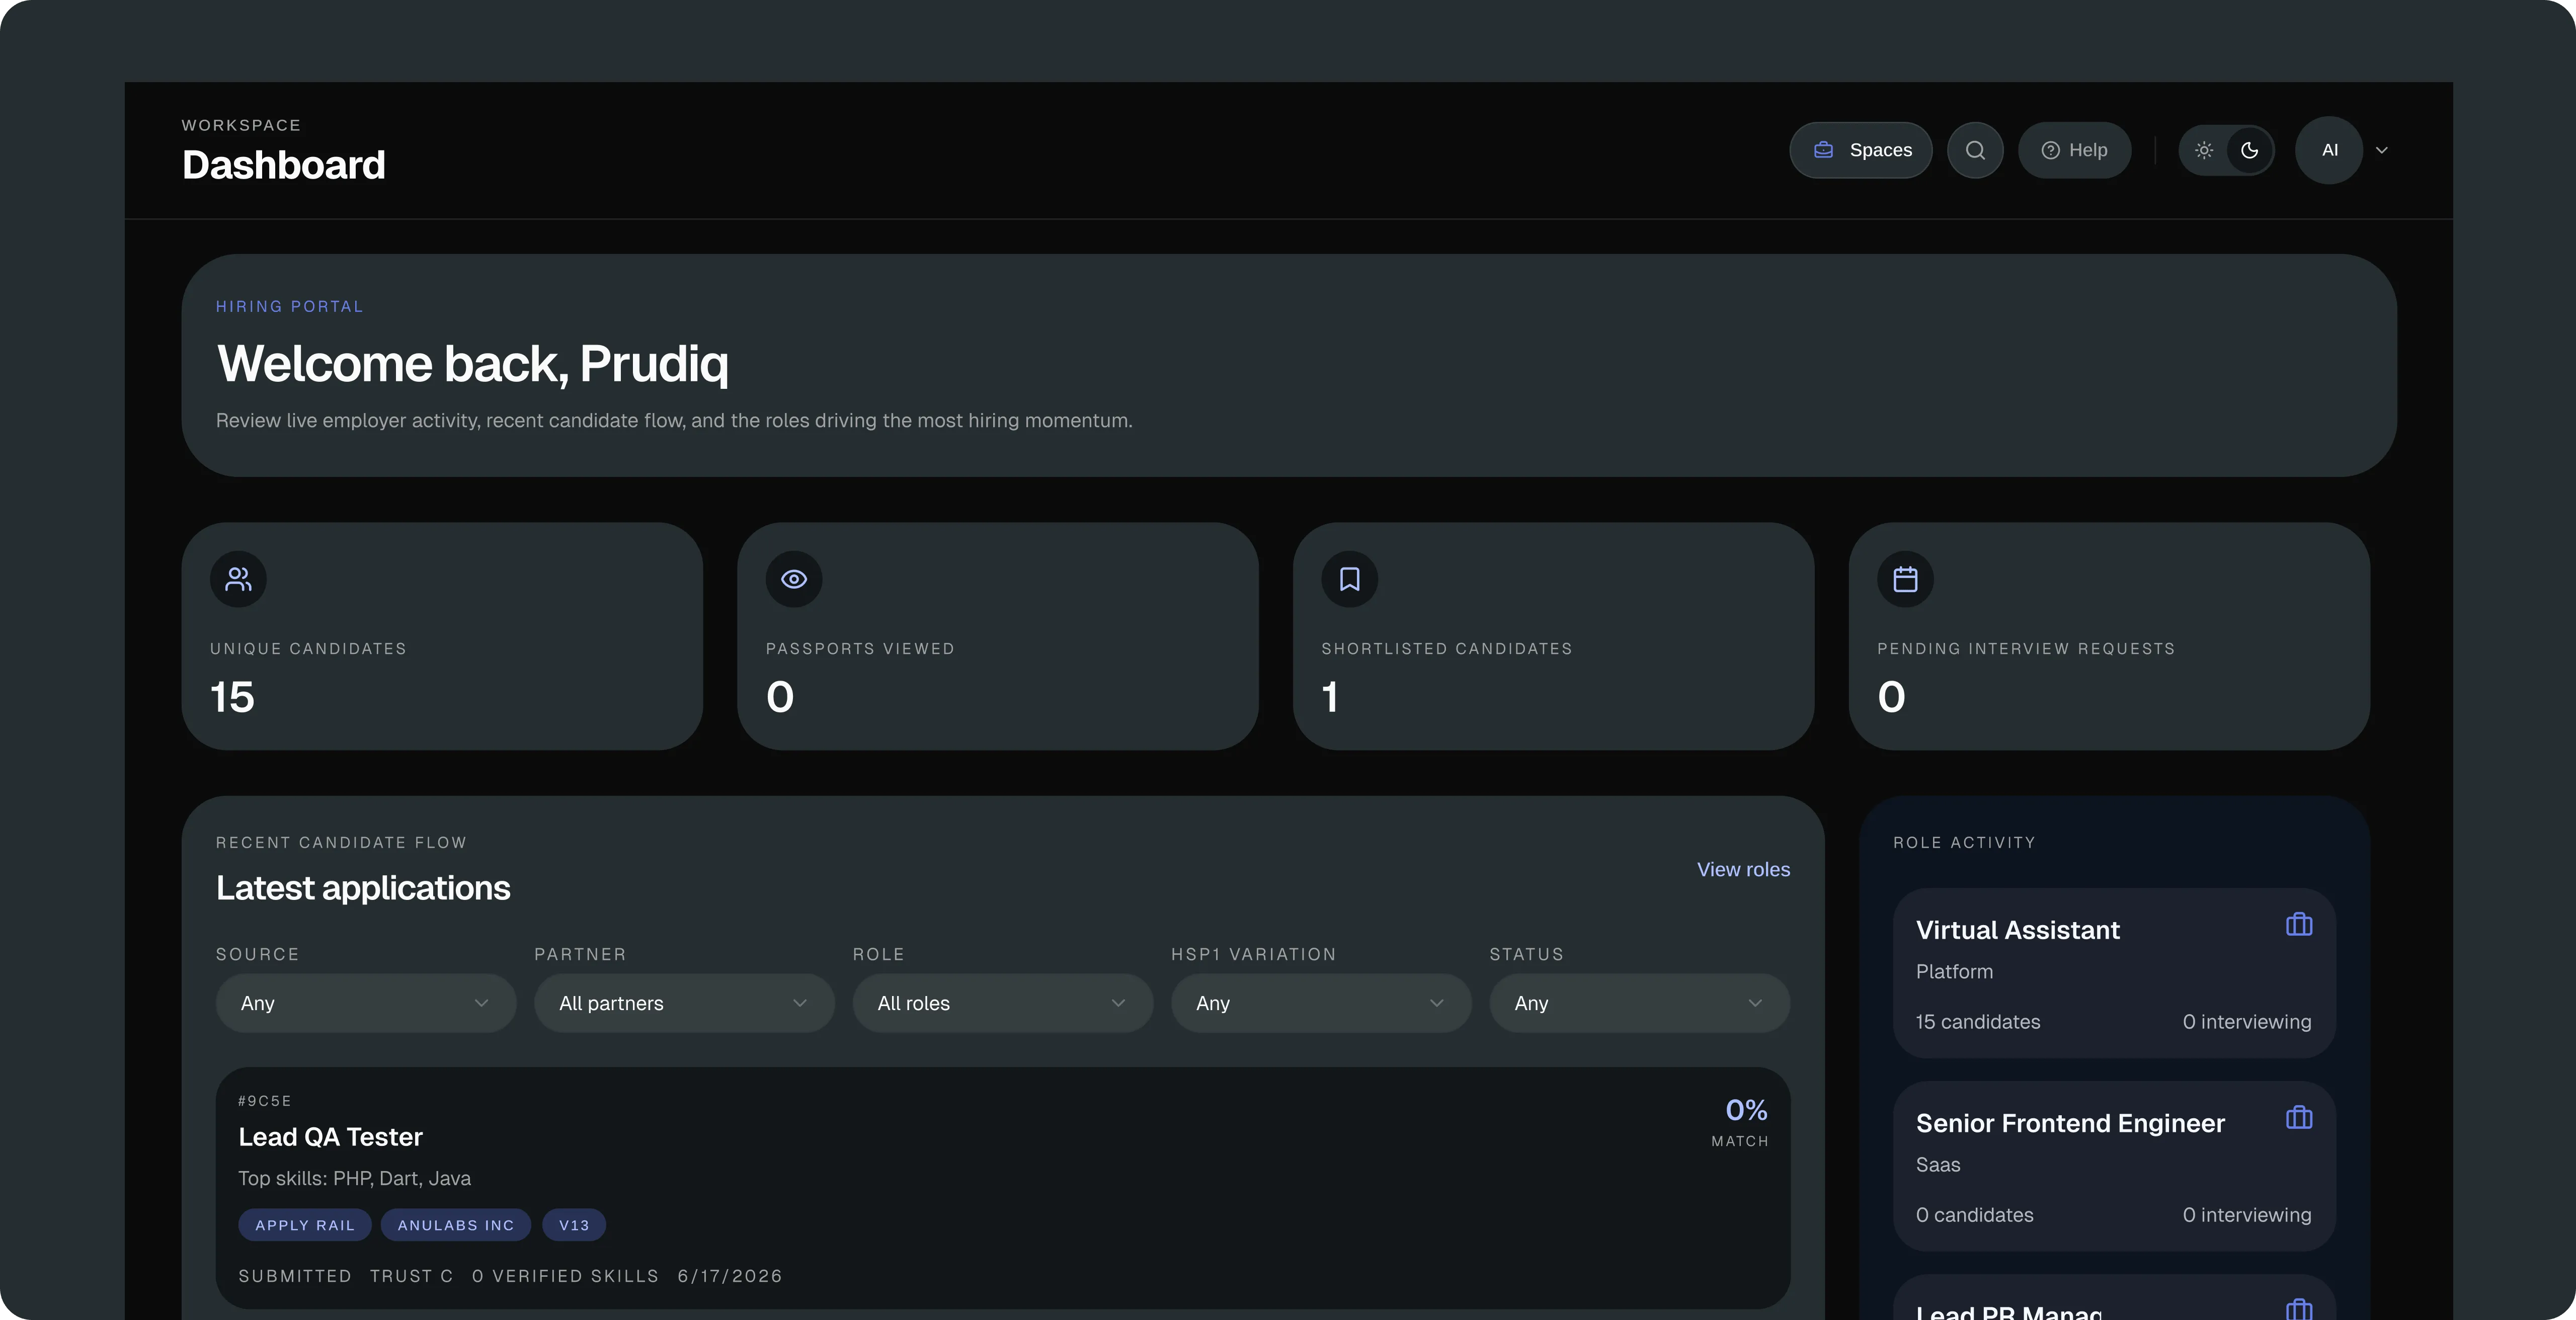2576x1320 pixels.
Task: Open the Source filter dropdown
Action: point(366,1003)
